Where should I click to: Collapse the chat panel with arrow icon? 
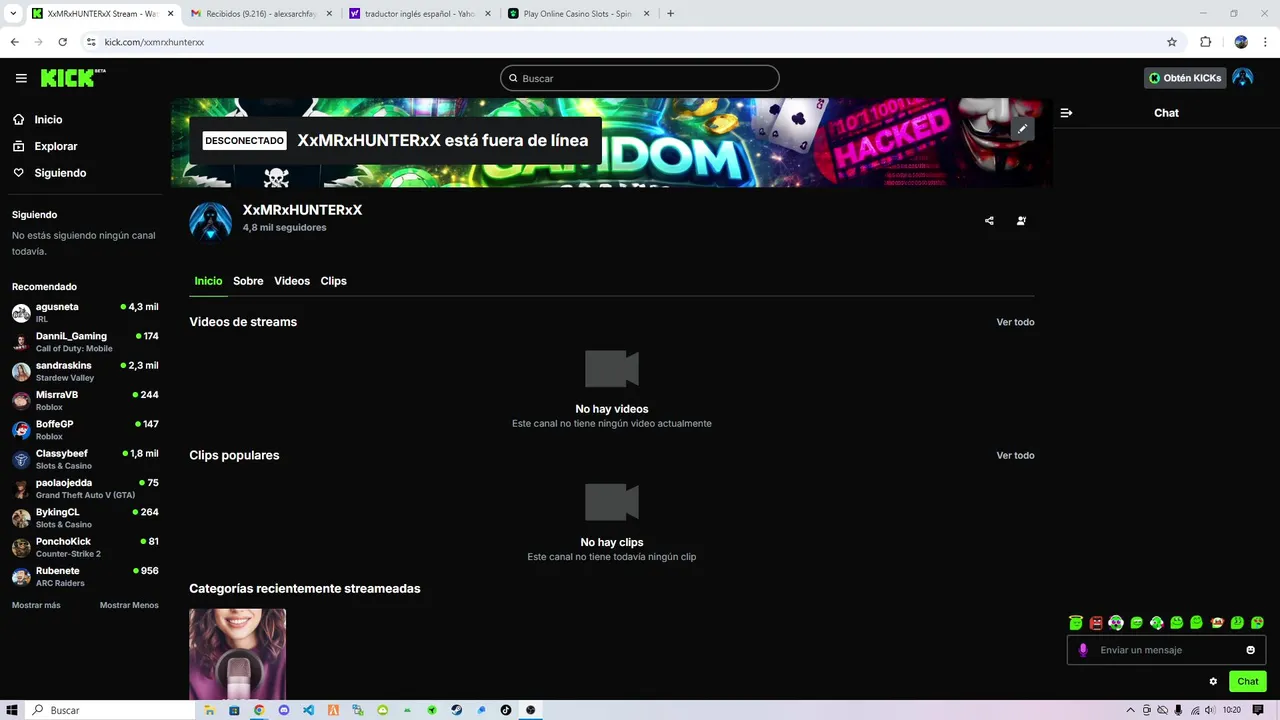1066,113
